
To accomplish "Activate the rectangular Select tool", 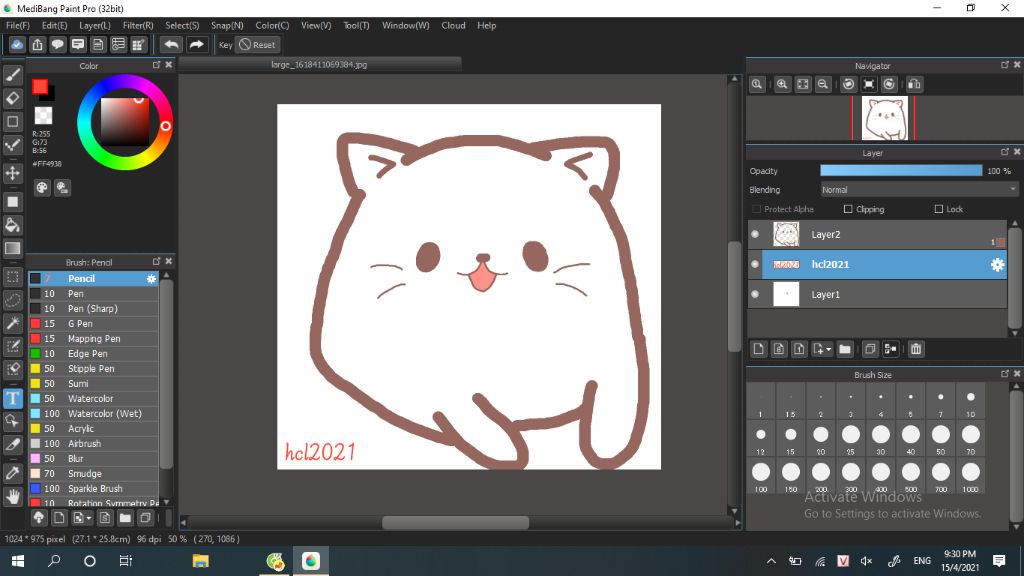I will pyautogui.click(x=12, y=276).
